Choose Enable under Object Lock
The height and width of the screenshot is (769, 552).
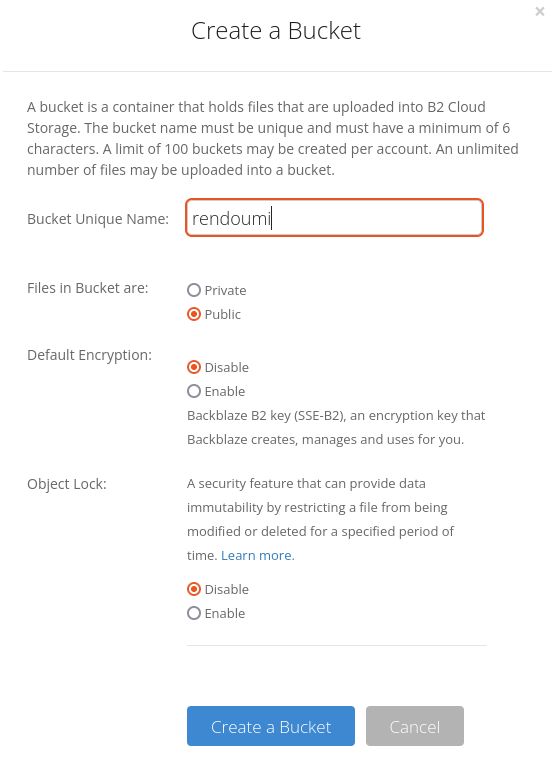tap(194, 613)
